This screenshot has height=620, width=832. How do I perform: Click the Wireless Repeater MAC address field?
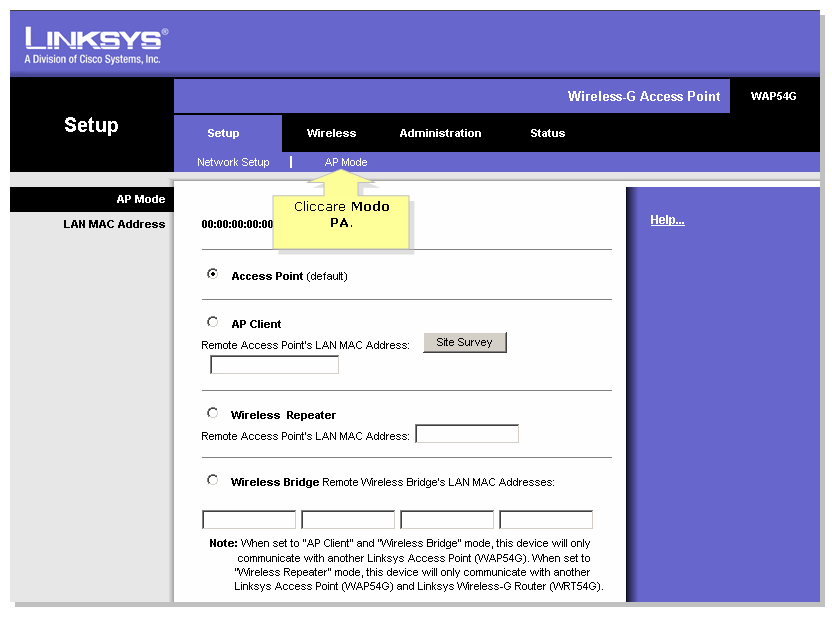pyautogui.click(x=467, y=433)
